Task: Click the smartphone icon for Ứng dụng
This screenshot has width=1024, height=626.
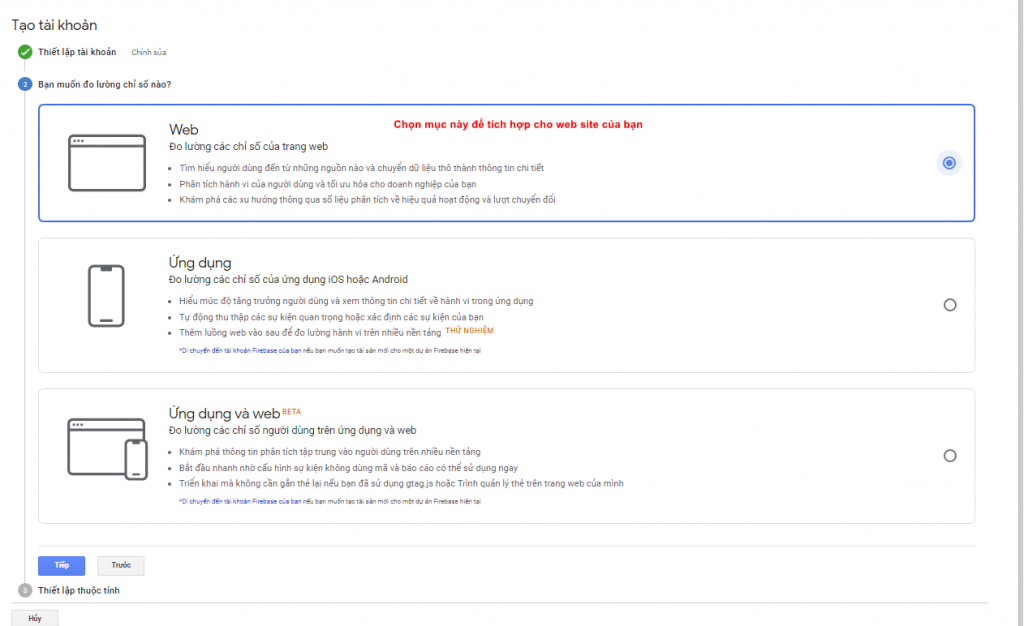Action: (x=106, y=295)
